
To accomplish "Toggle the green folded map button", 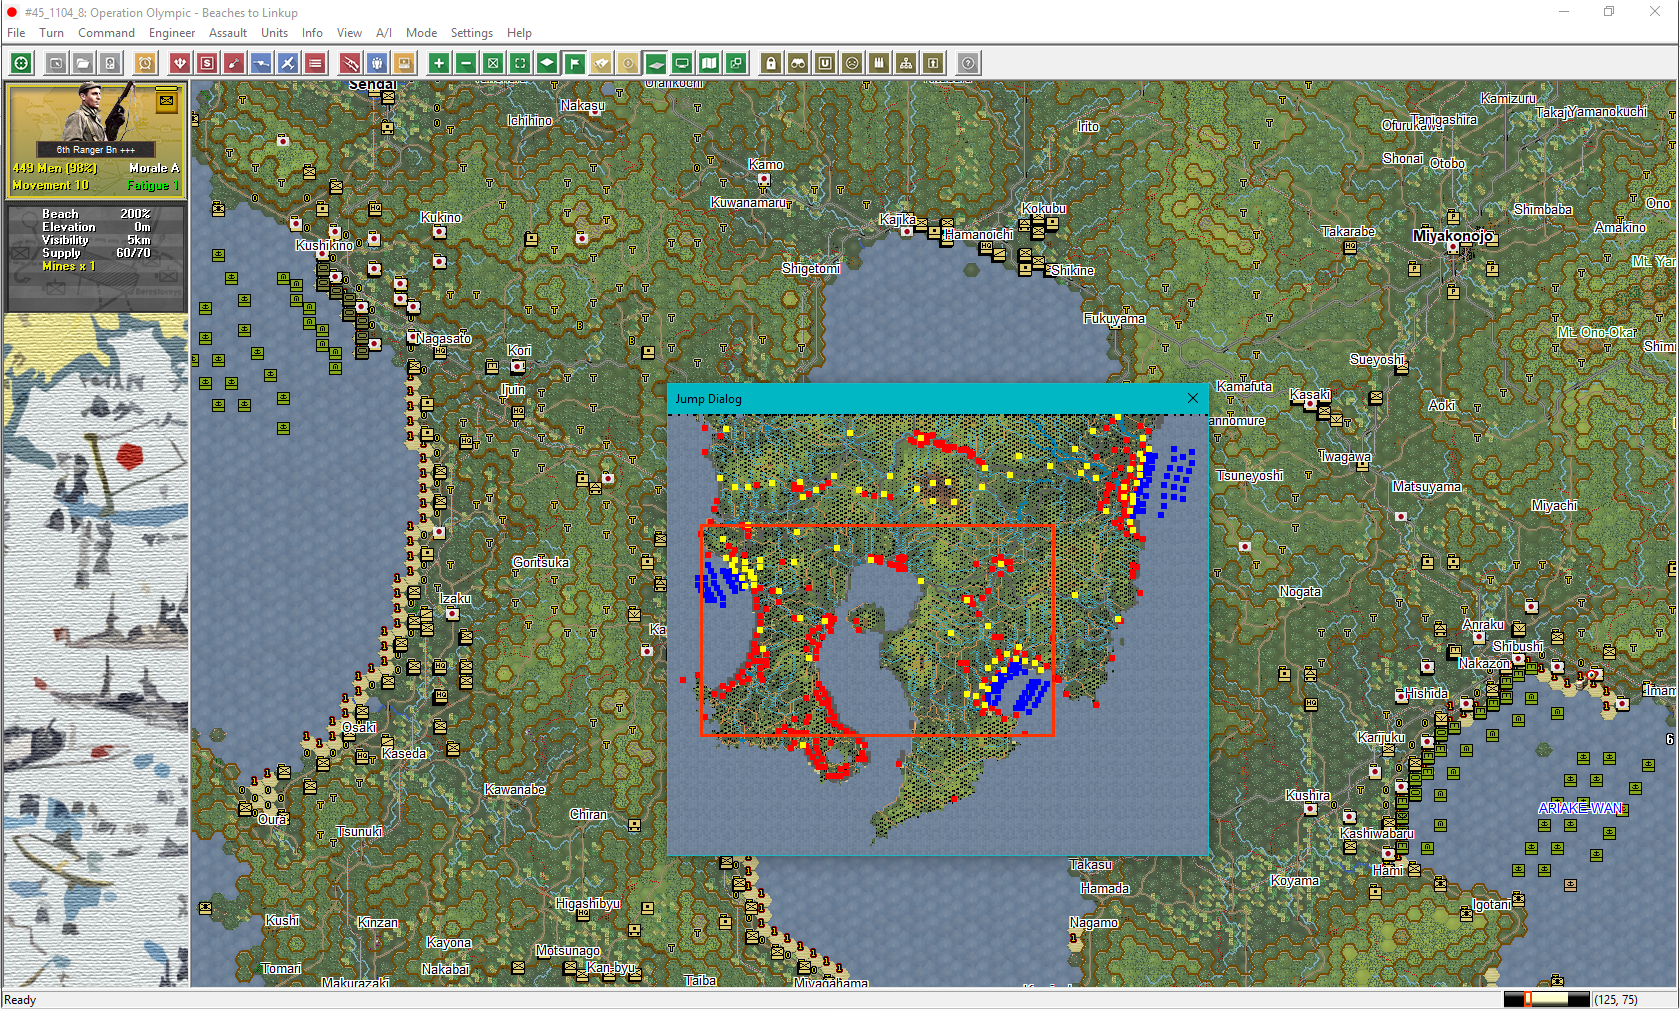I will (x=709, y=63).
